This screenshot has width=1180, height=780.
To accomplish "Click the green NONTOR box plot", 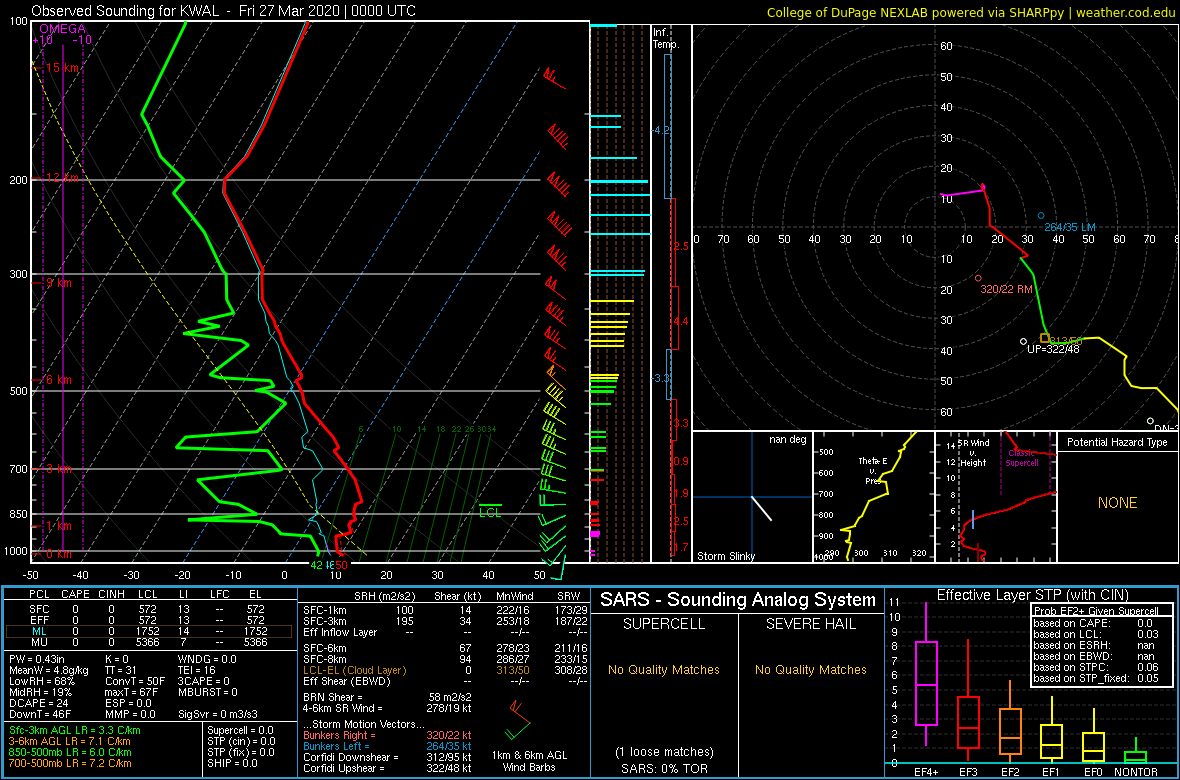I will coord(1136,750).
